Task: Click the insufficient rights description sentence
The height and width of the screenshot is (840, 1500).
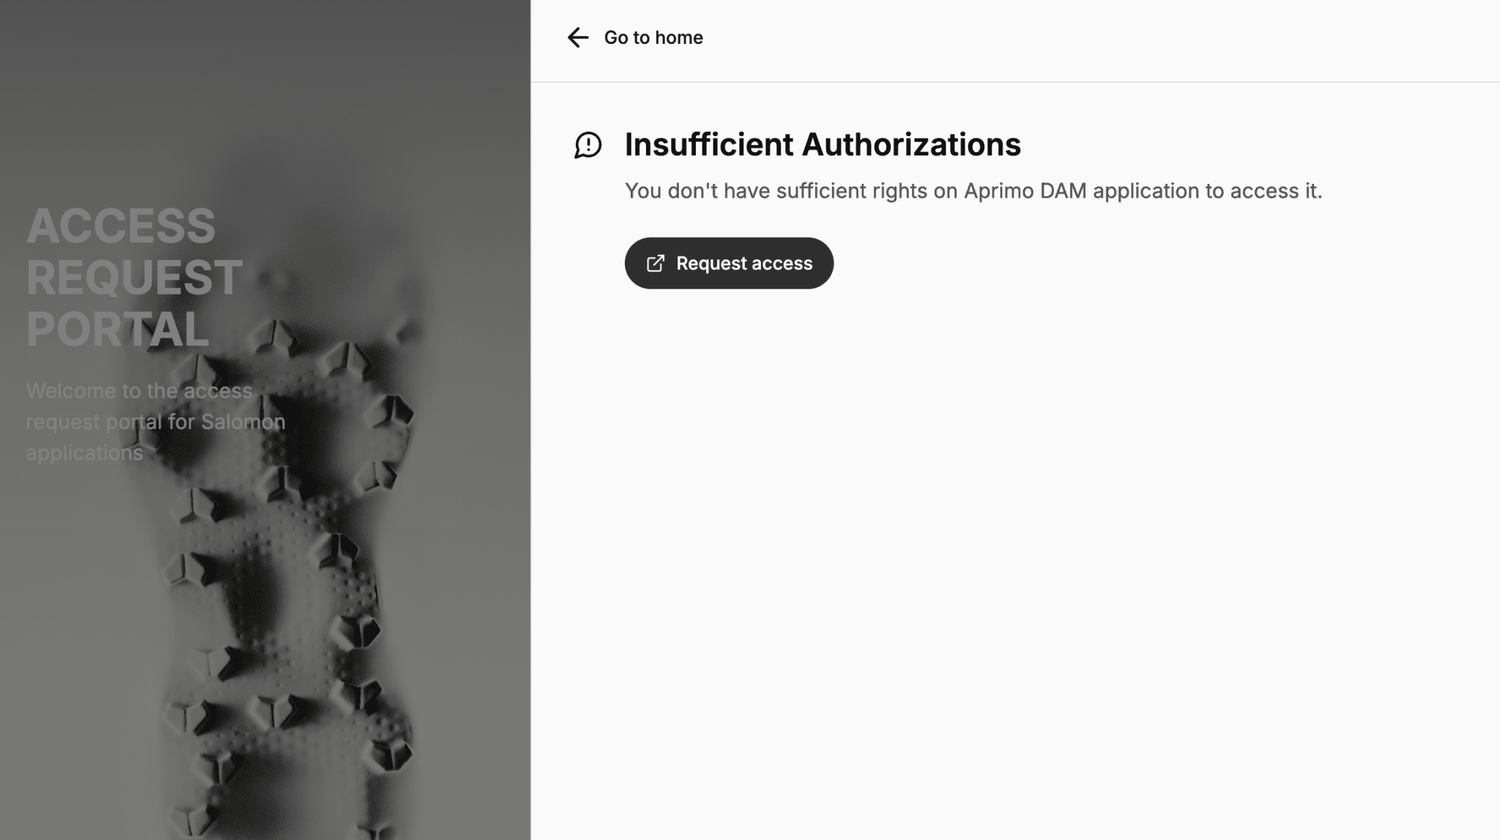Action: [x=972, y=191]
